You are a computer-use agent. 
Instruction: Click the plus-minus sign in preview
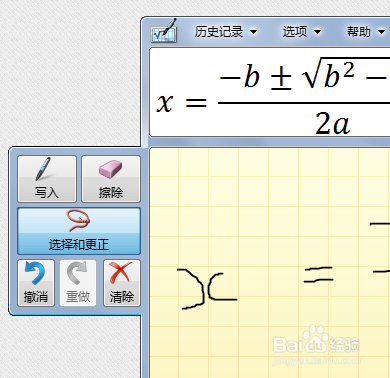(x=281, y=79)
